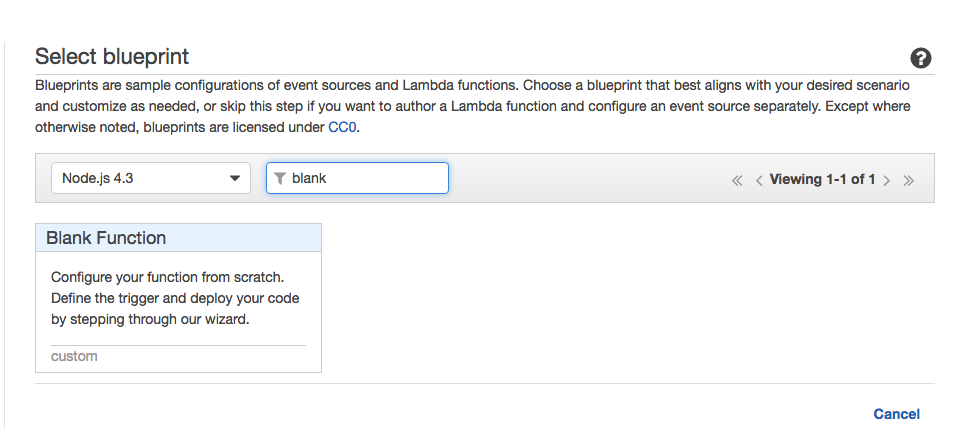Go to previous blueprints page
Viewport: 959px width, 430px height.
click(759, 181)
